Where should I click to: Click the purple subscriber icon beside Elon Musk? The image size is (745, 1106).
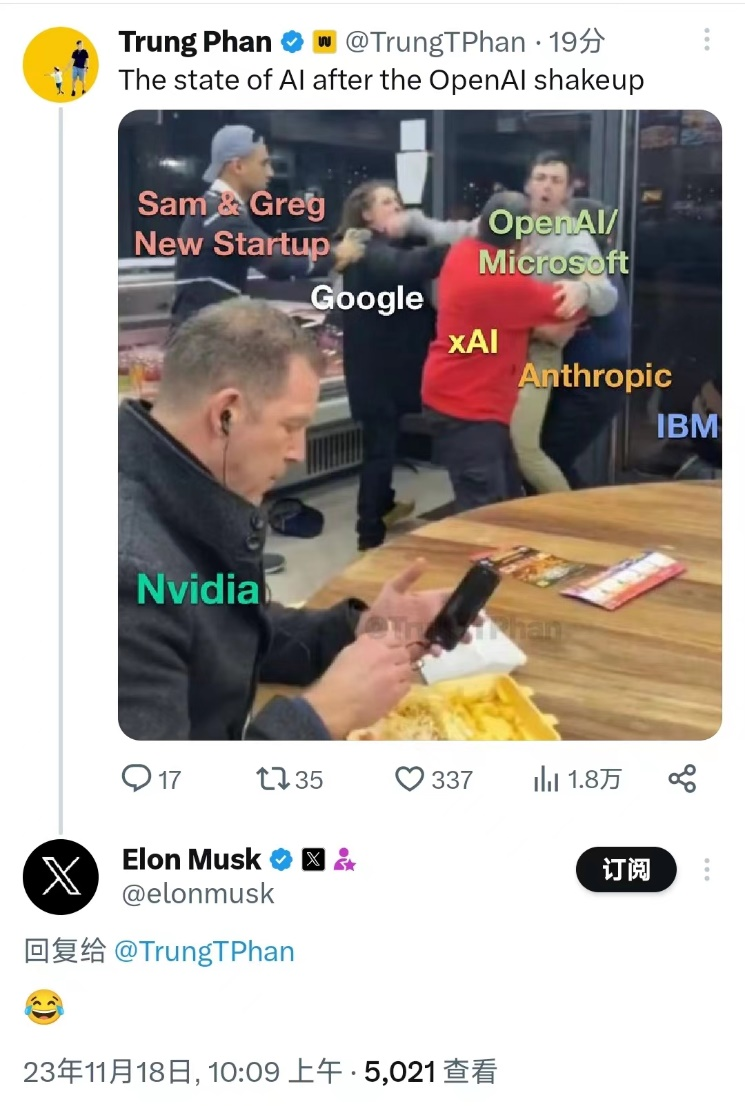[344, 860]
